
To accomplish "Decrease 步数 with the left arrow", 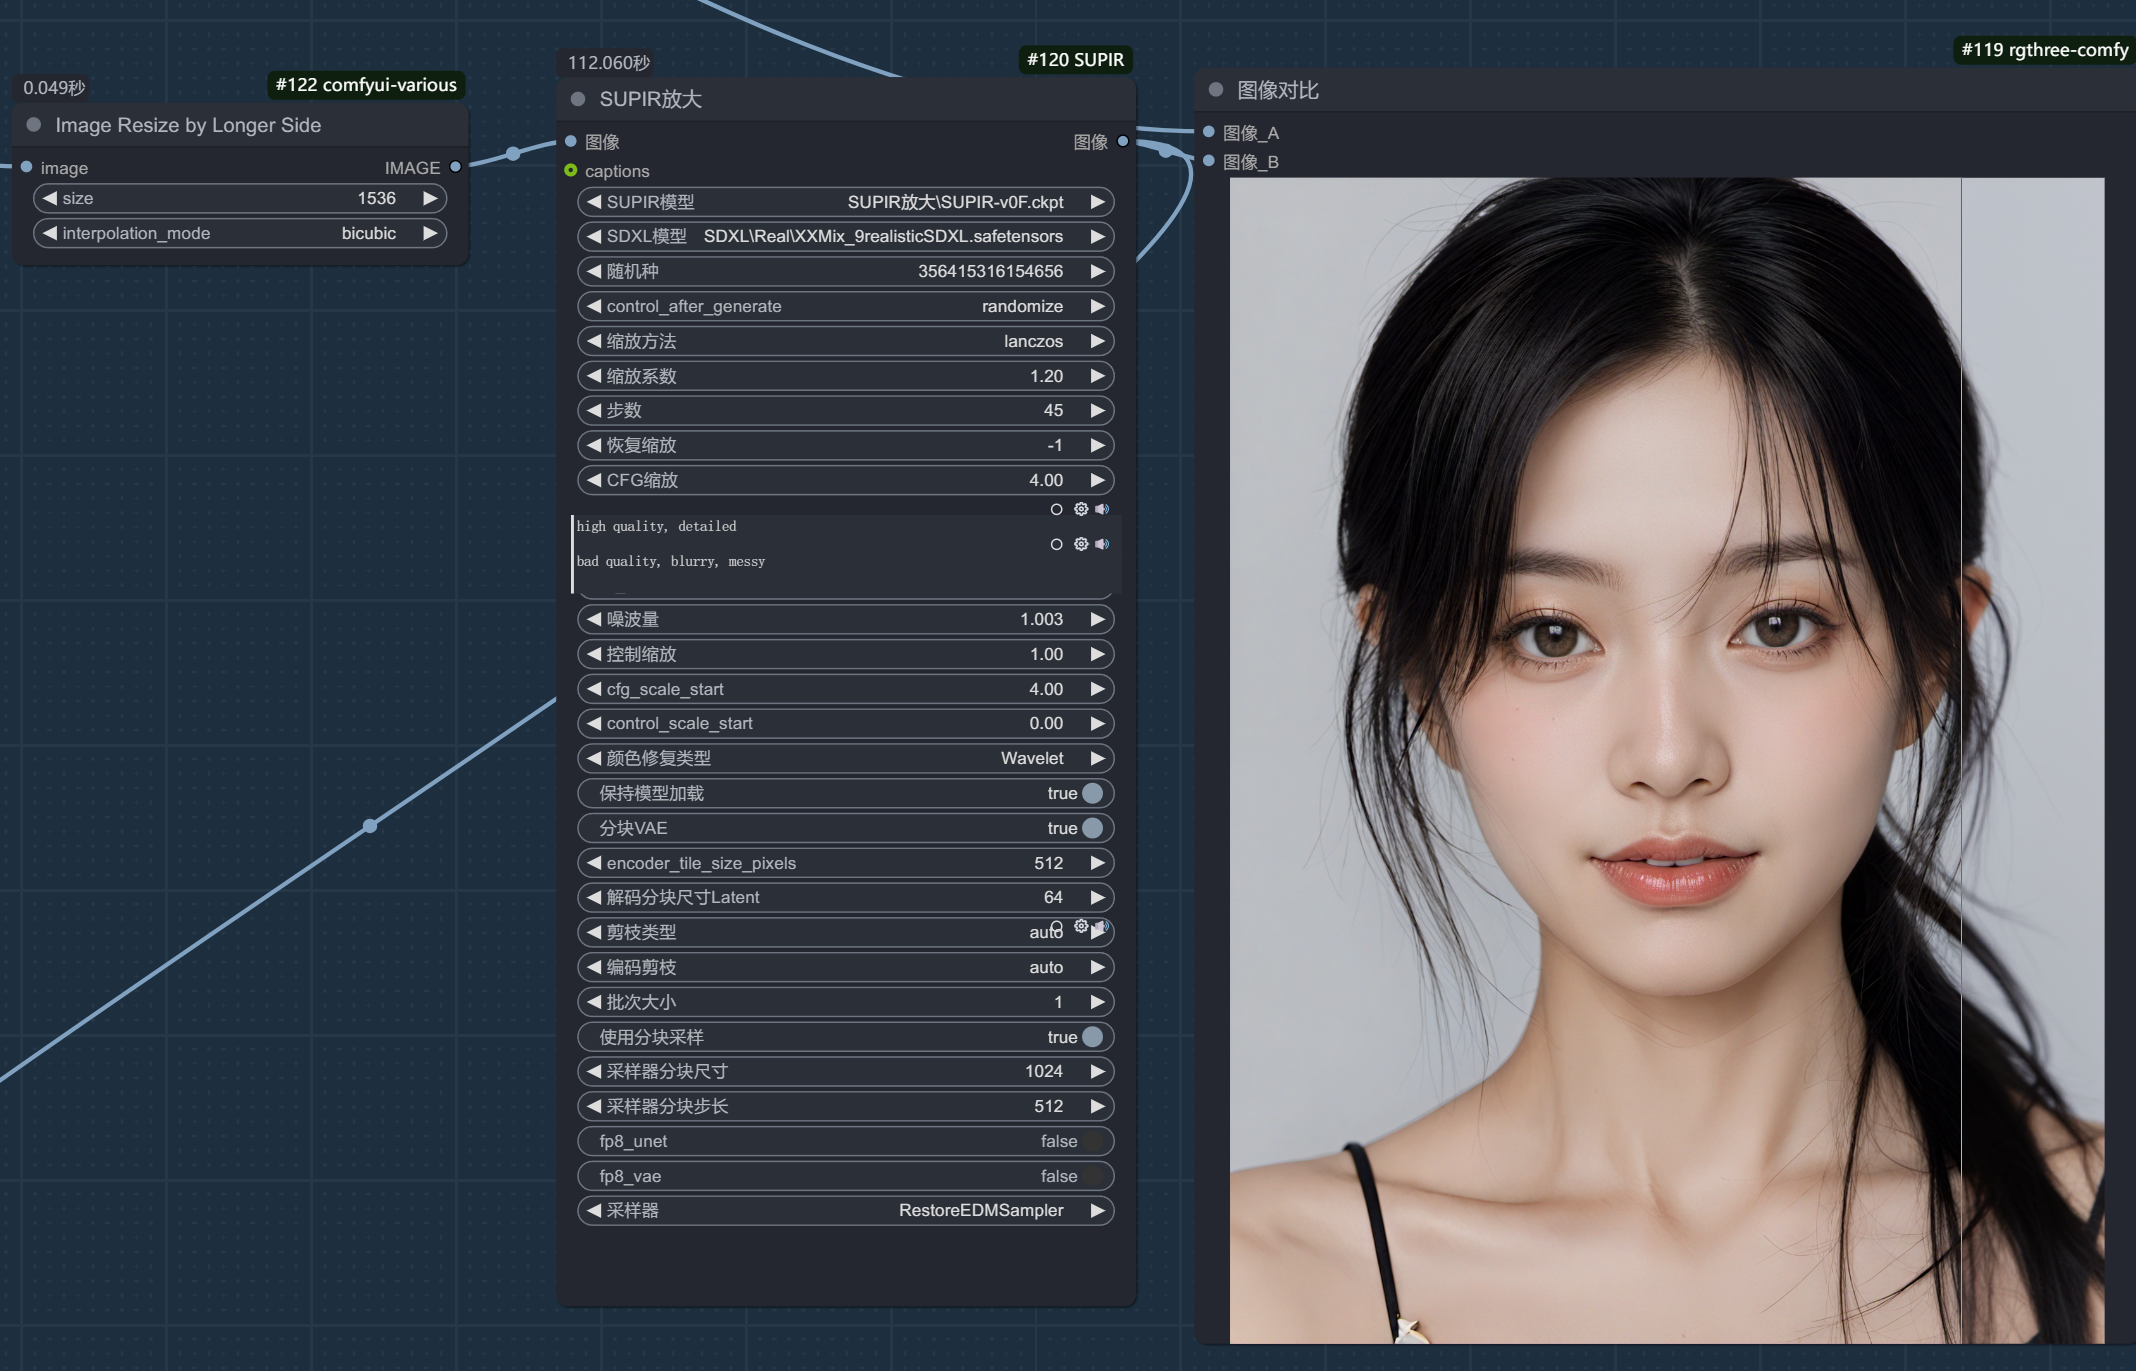I will 593,410.
